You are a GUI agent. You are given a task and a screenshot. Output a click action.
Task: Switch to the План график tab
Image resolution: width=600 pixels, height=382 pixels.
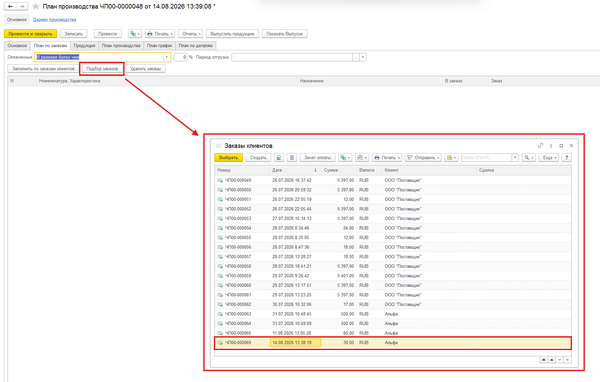tap(160, 46)
